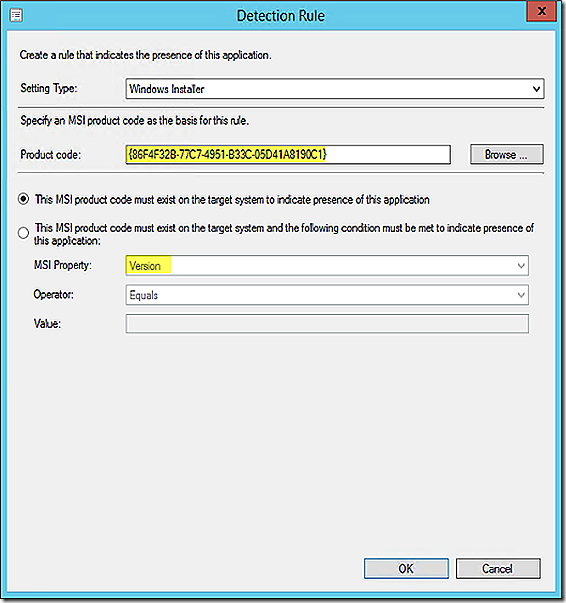Click the Value input field
The image size is (566, 603).
click(x=327, y=324)
